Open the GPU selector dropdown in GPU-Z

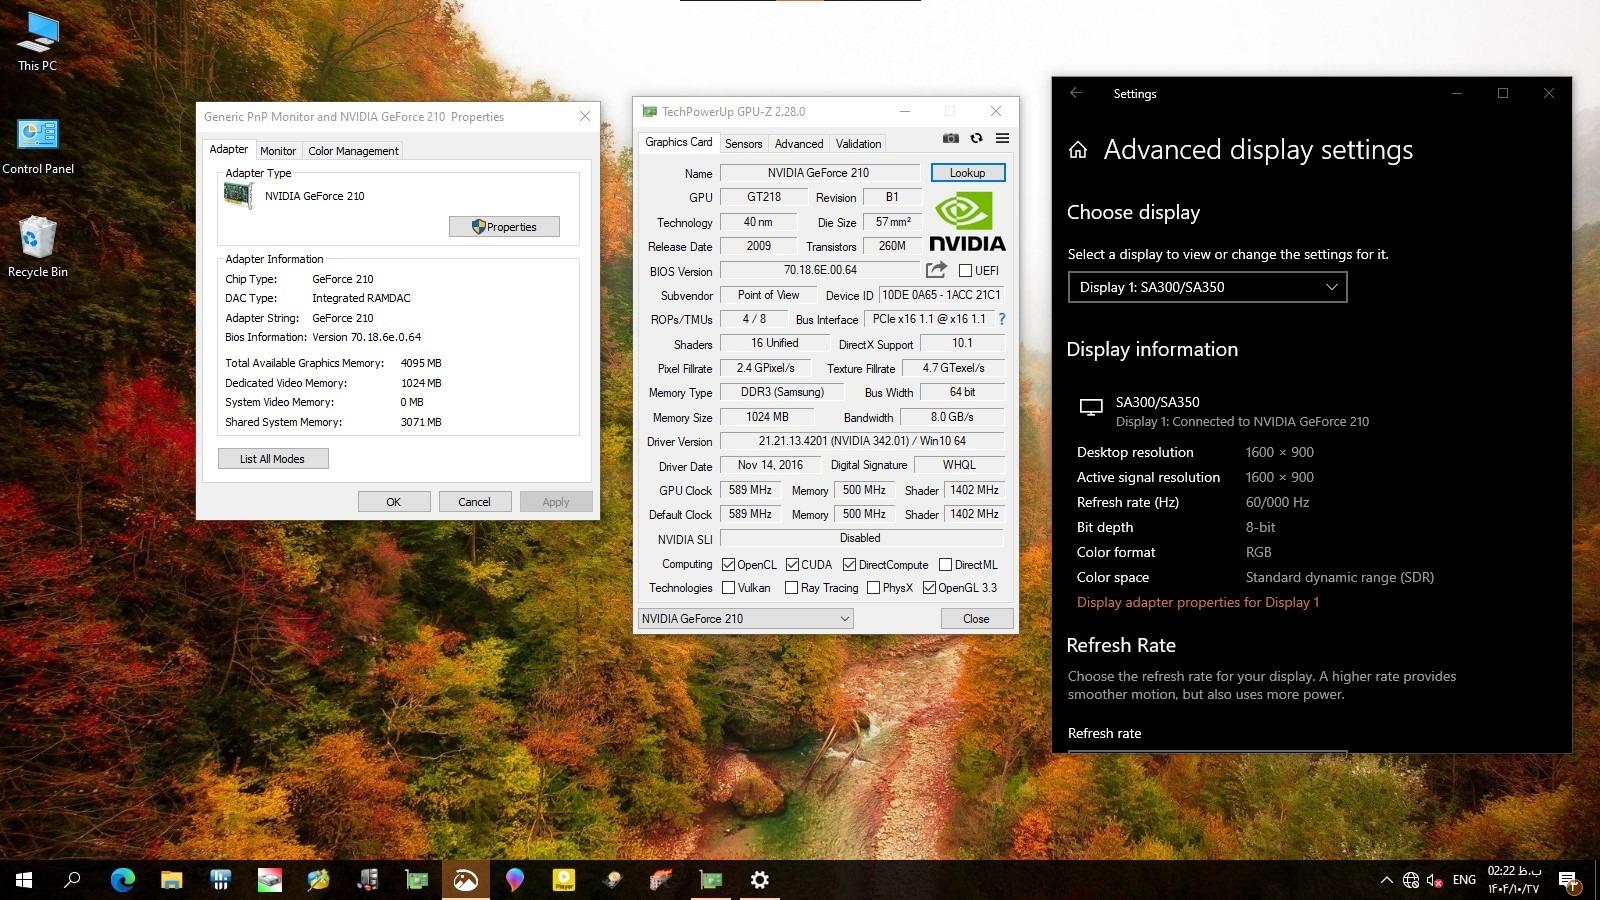pyautogui.click(x=745, y=619)
